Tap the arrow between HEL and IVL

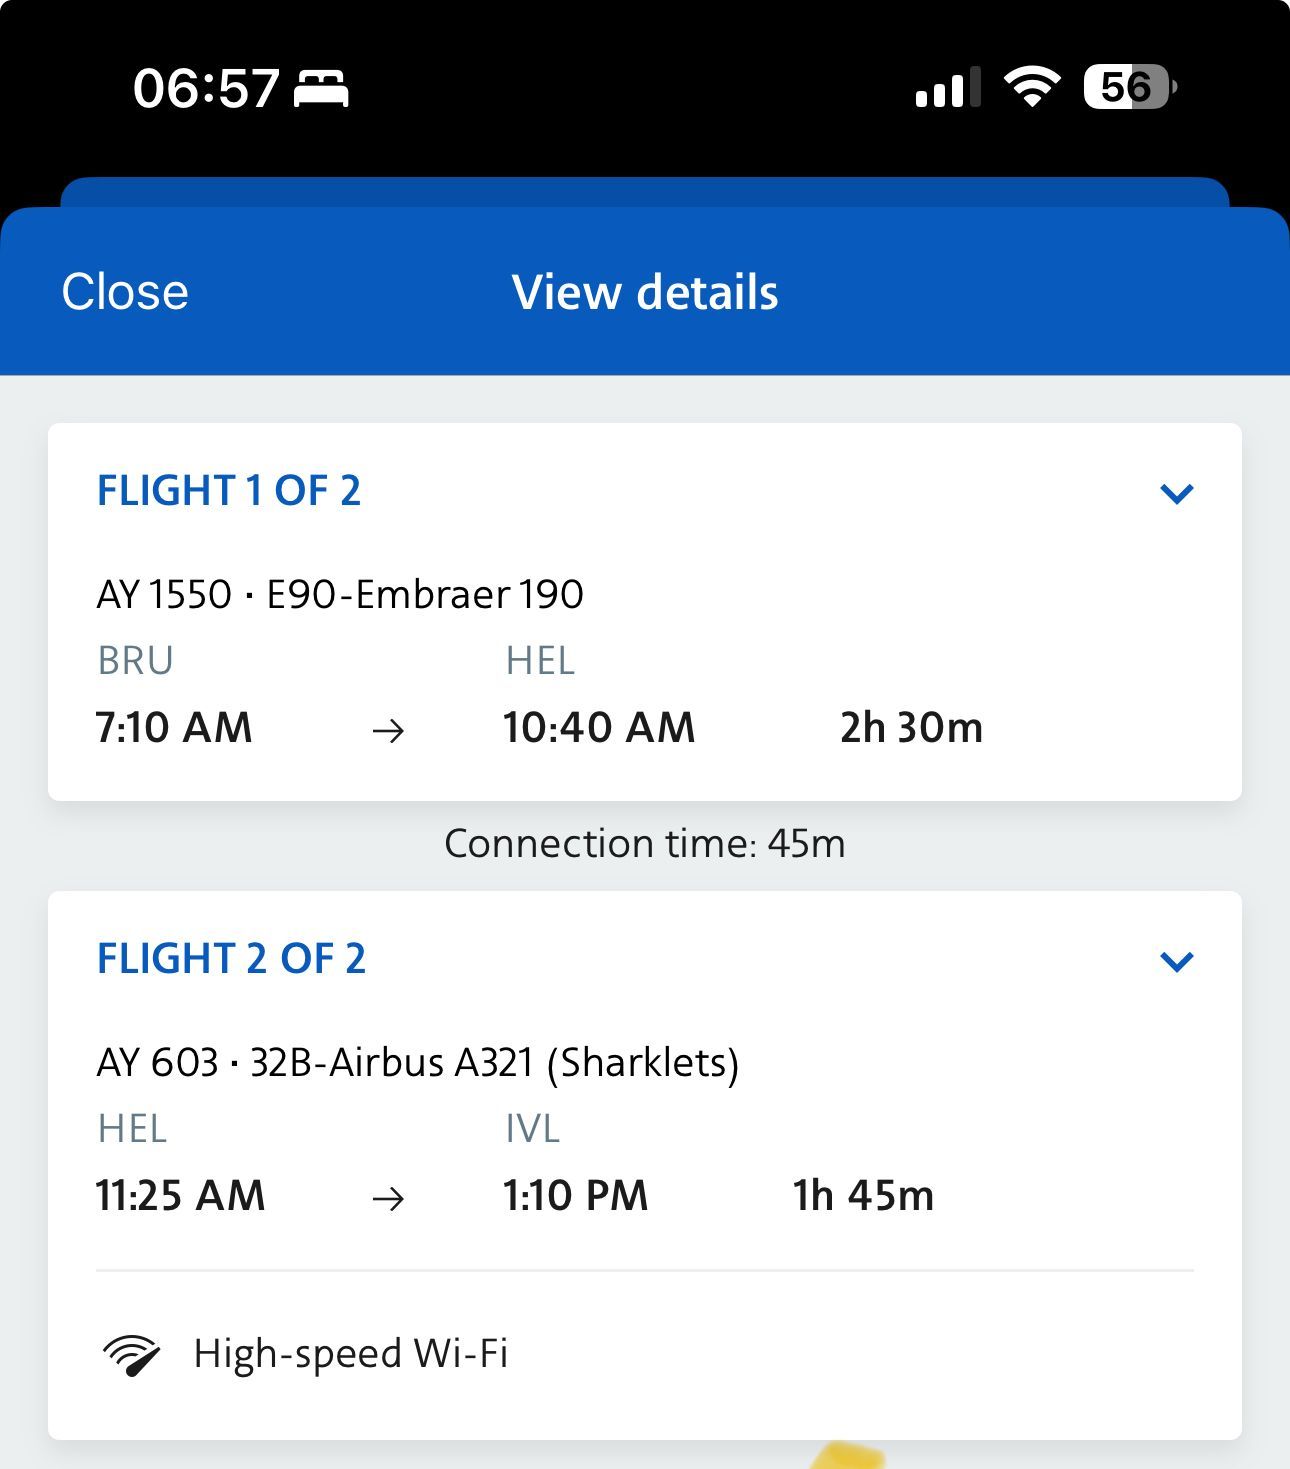388,1198
